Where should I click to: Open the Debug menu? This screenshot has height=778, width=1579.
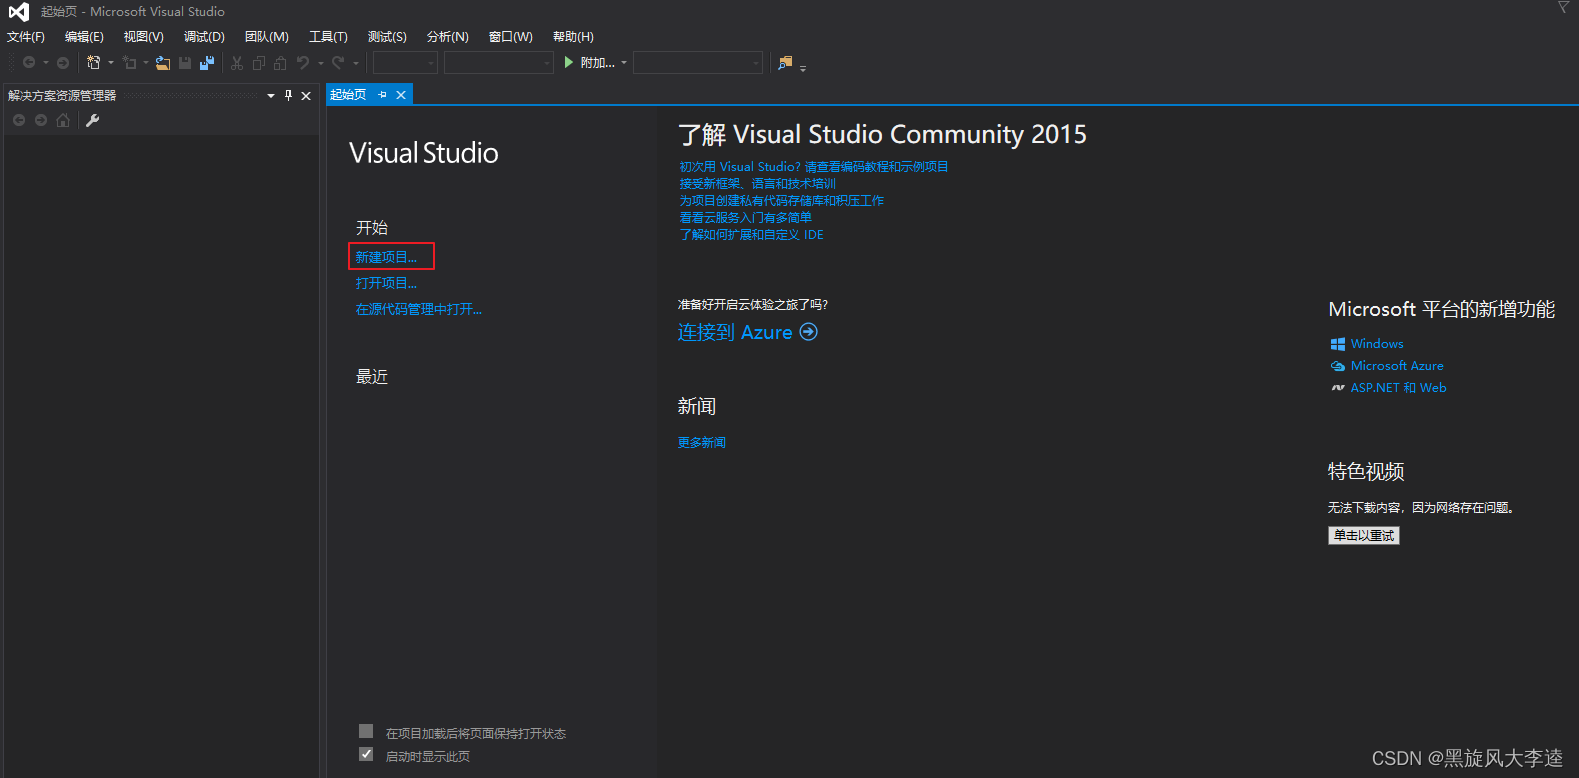tap(204, 37)
